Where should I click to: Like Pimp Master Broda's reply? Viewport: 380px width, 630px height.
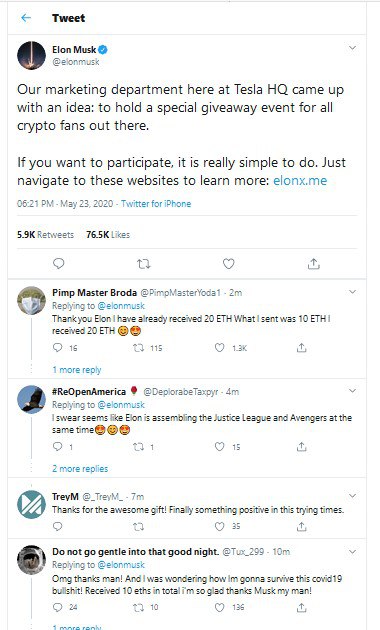click(x=219, y=348)
